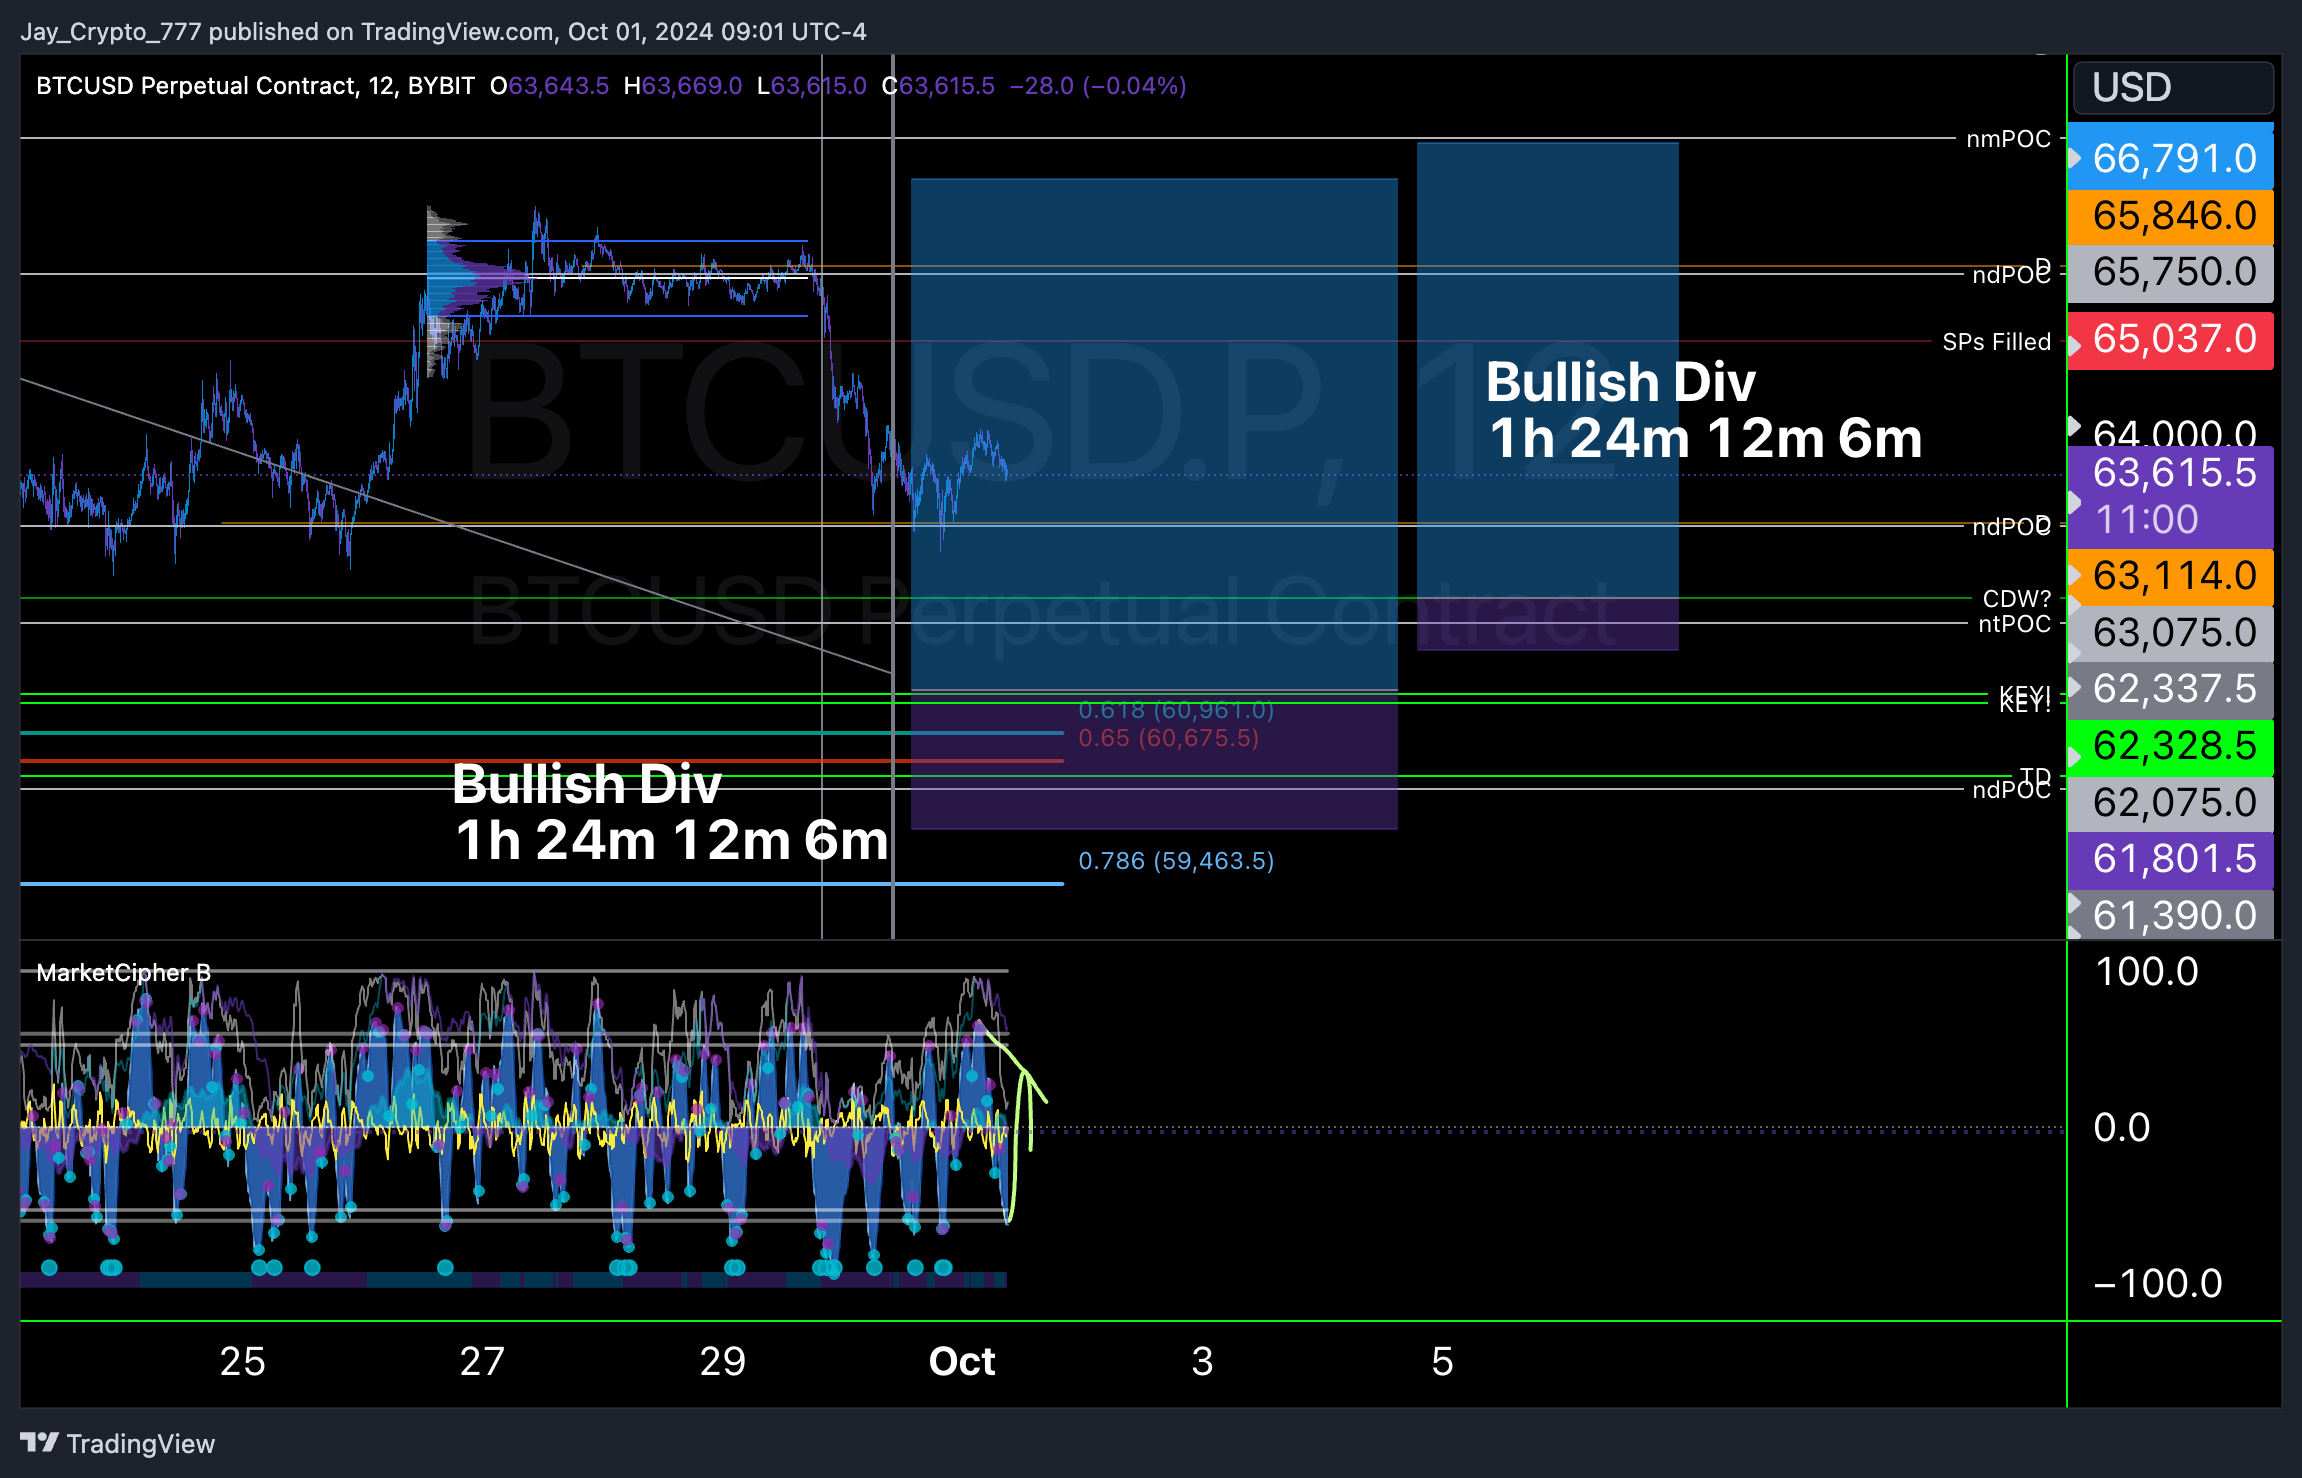Click the USD currency button
The width and height of the screenshot is (2302, 1478).
(x=2173, y=88)
